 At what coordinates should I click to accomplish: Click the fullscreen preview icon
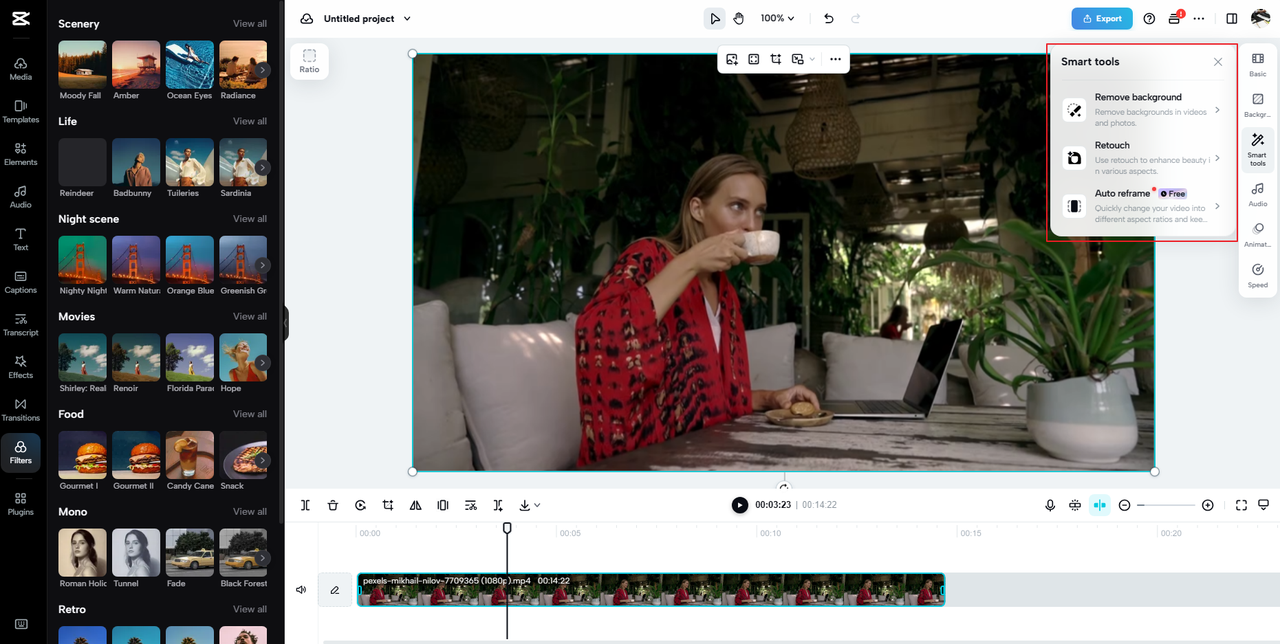1241,505
